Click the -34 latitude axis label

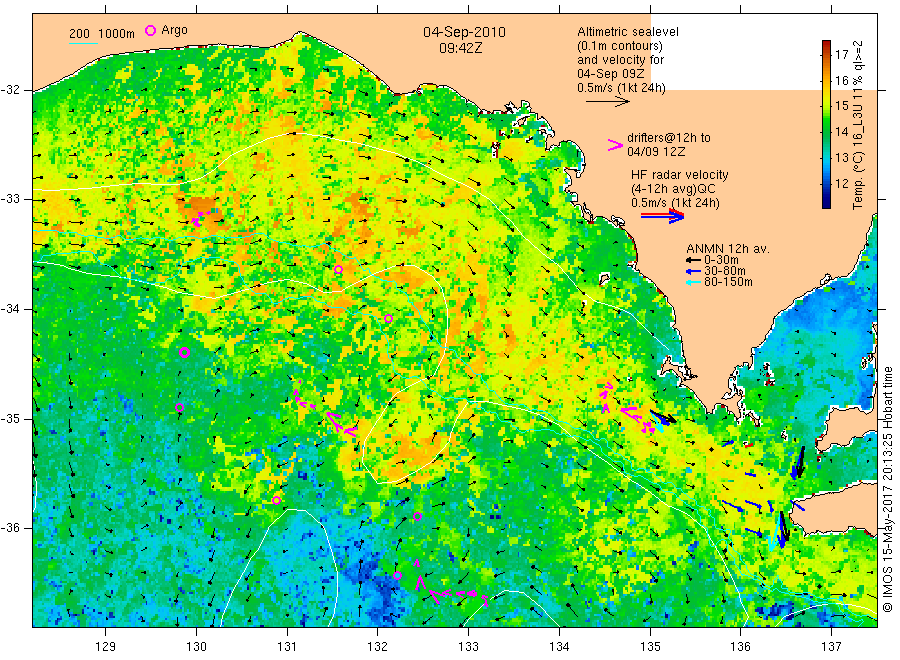pos(10,309)
